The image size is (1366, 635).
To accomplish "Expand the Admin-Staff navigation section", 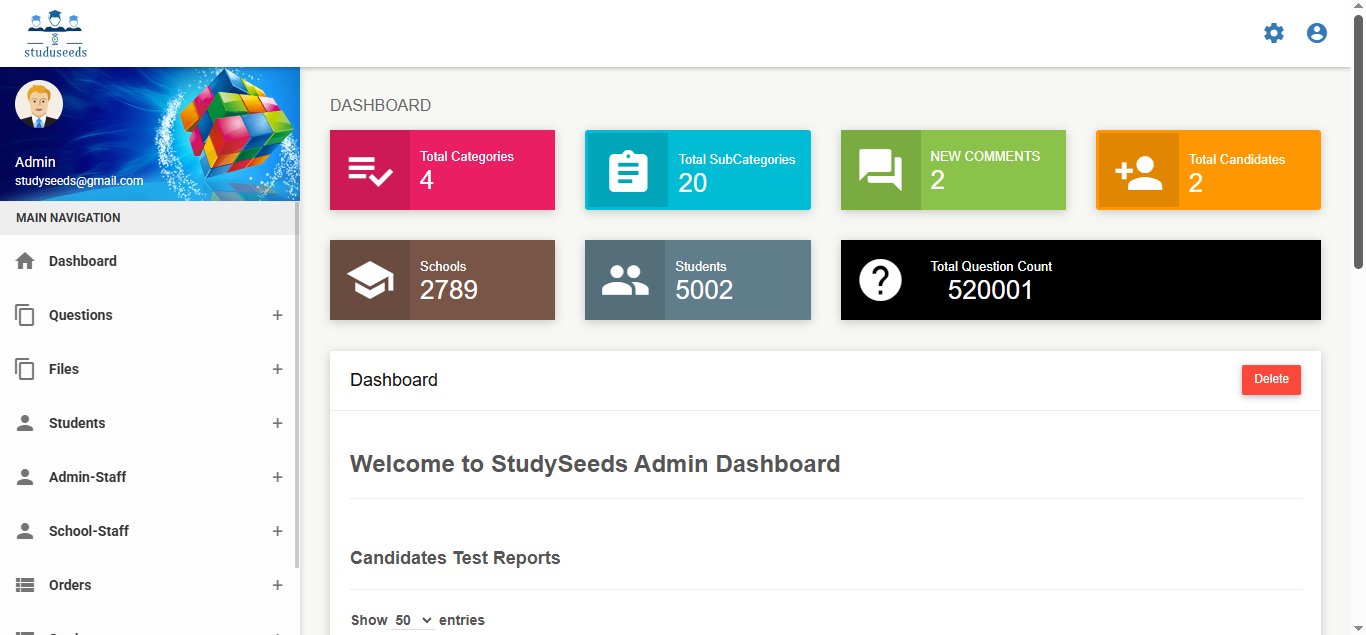I will [277, 477].
